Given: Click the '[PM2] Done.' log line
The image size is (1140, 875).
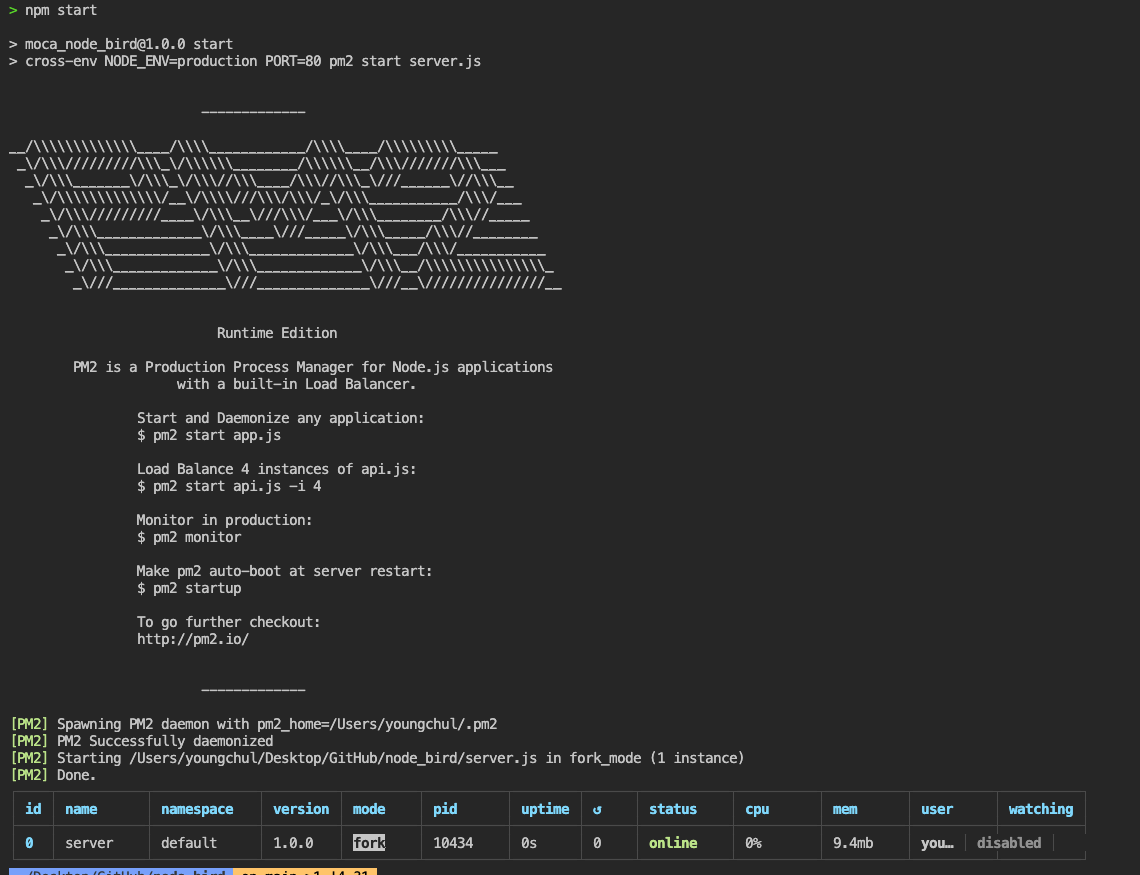Looking at the screenshot, I should coord(54,775).
